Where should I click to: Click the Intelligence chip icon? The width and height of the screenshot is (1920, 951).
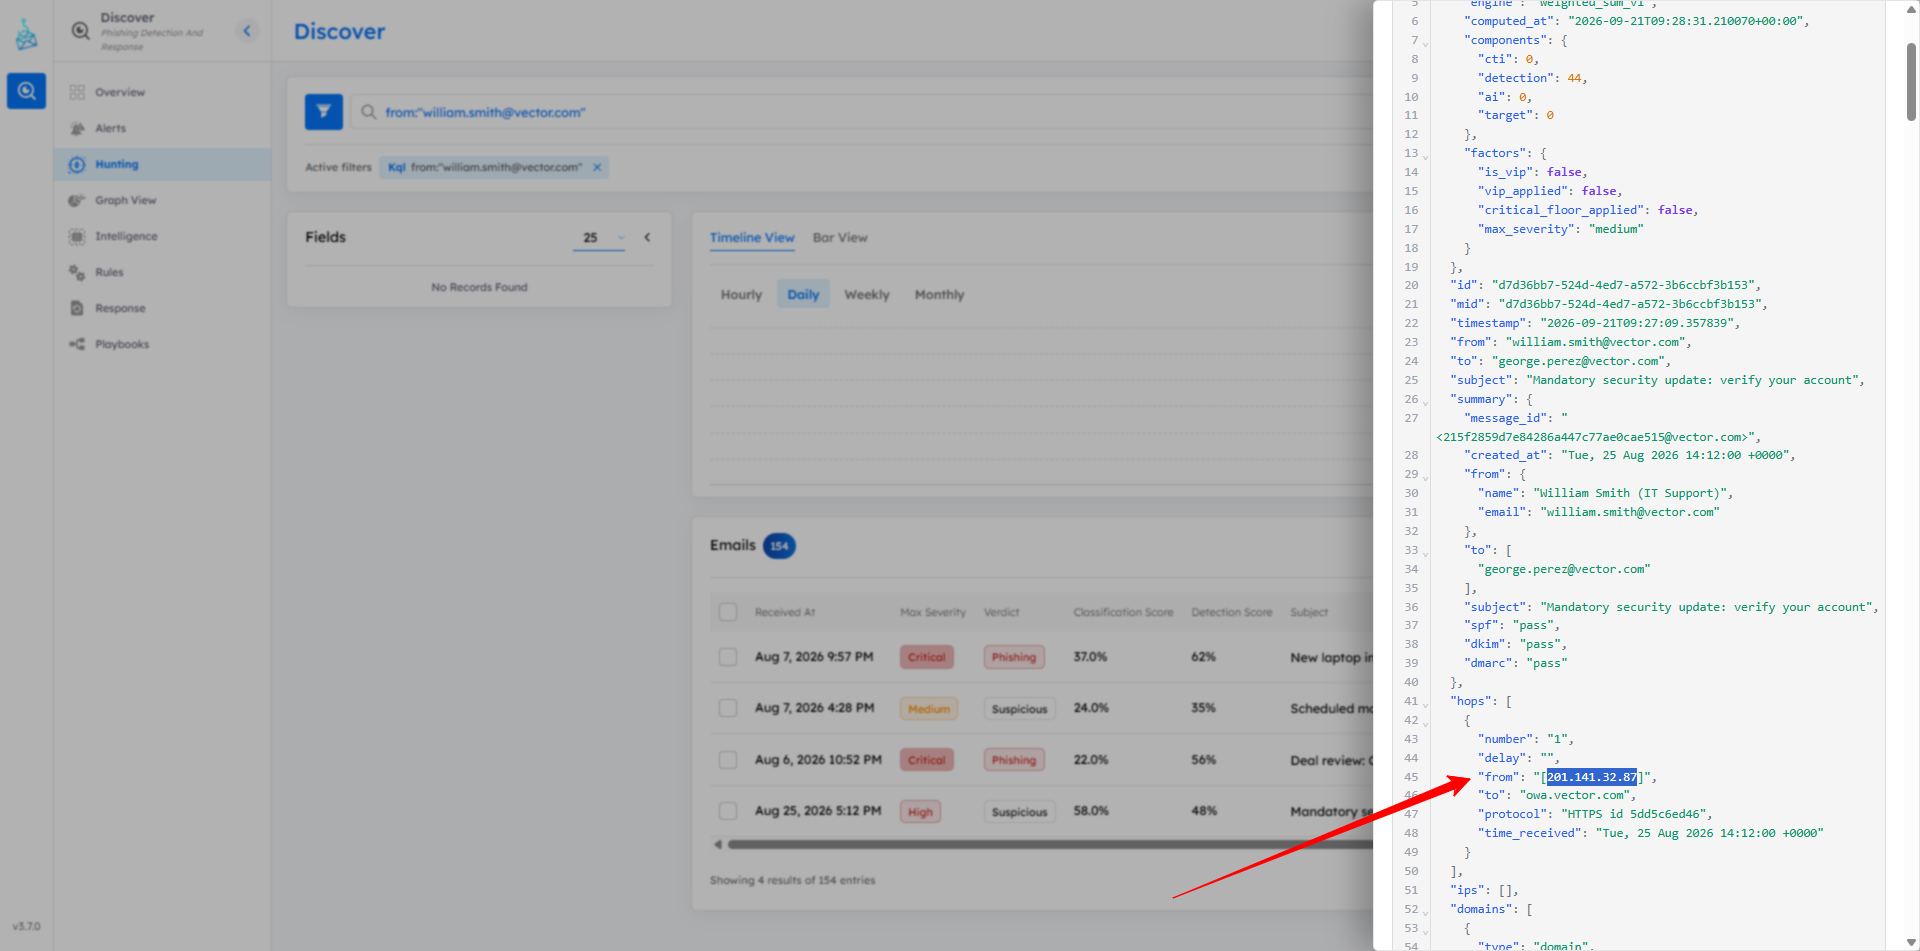pos(77,236)
